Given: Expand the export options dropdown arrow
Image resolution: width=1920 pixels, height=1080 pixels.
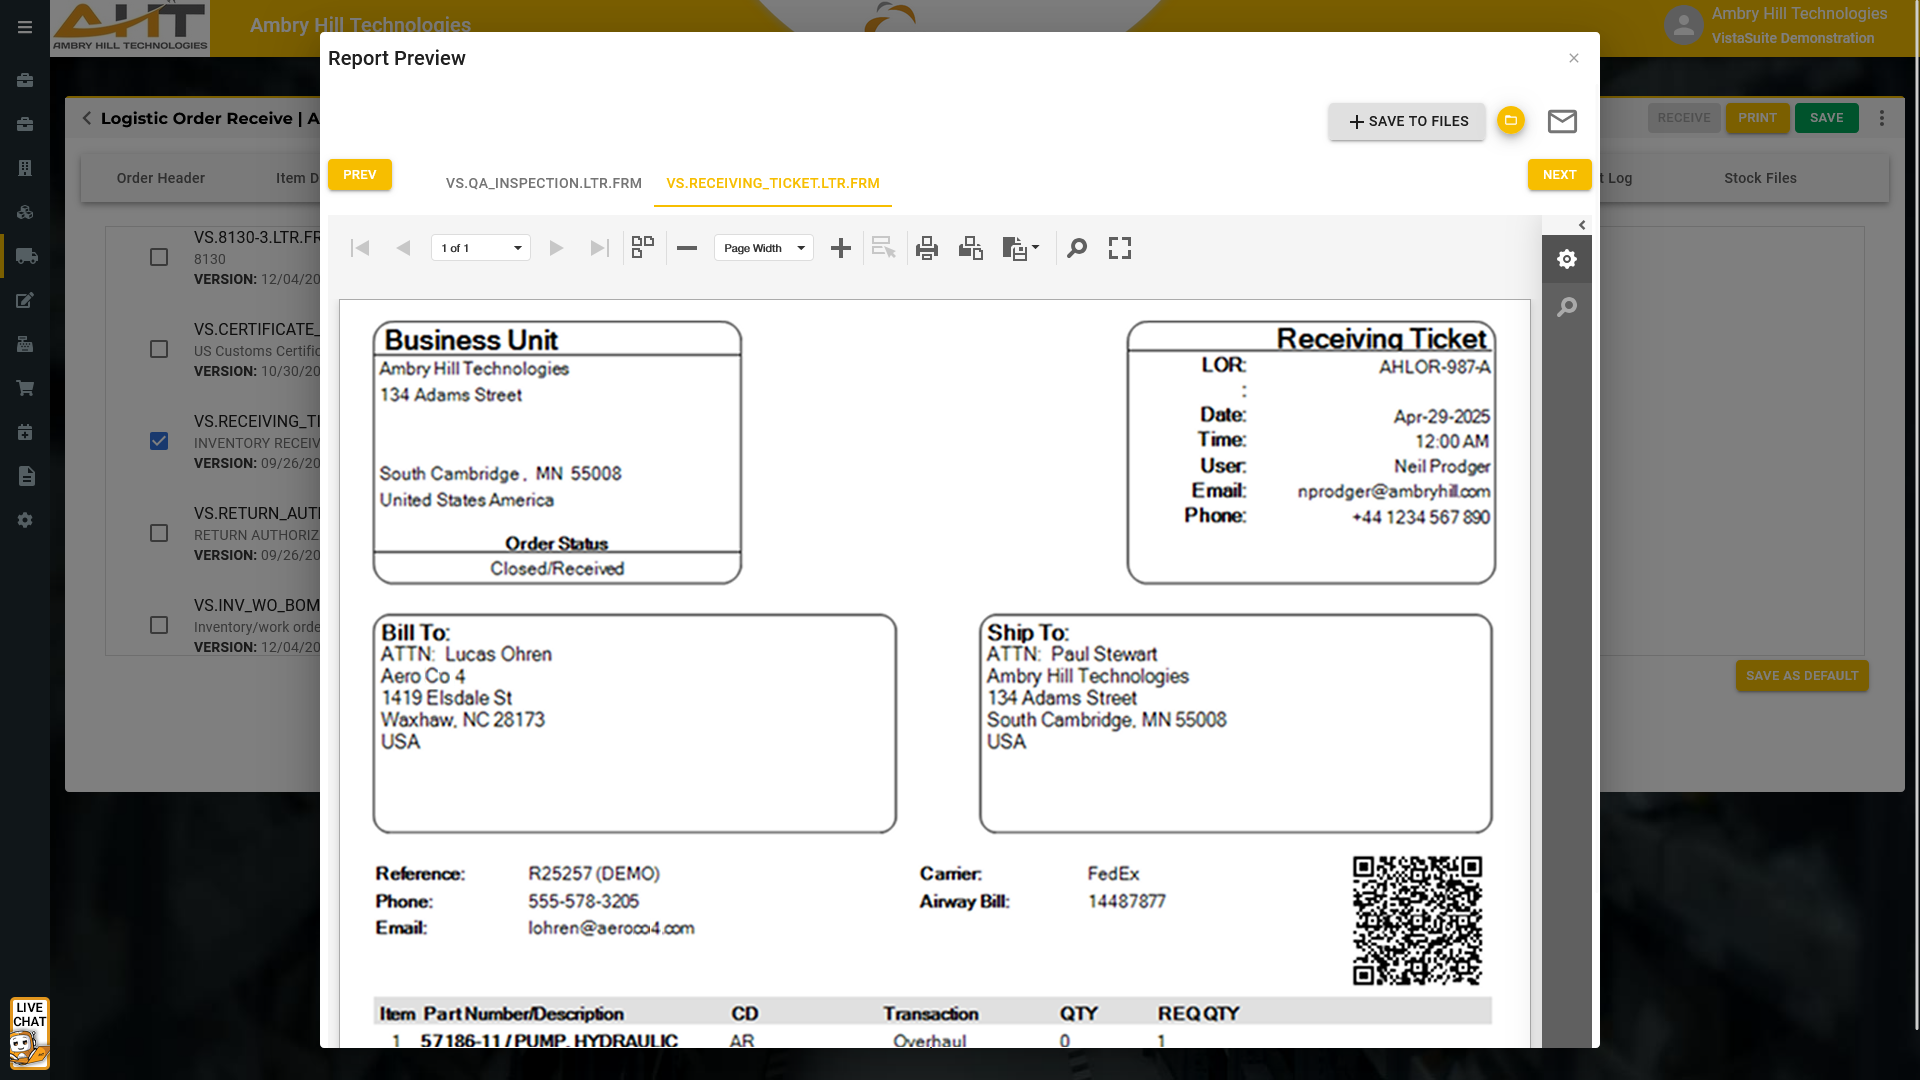Looking at the screenshot, I should click(x=1035, y=247).
